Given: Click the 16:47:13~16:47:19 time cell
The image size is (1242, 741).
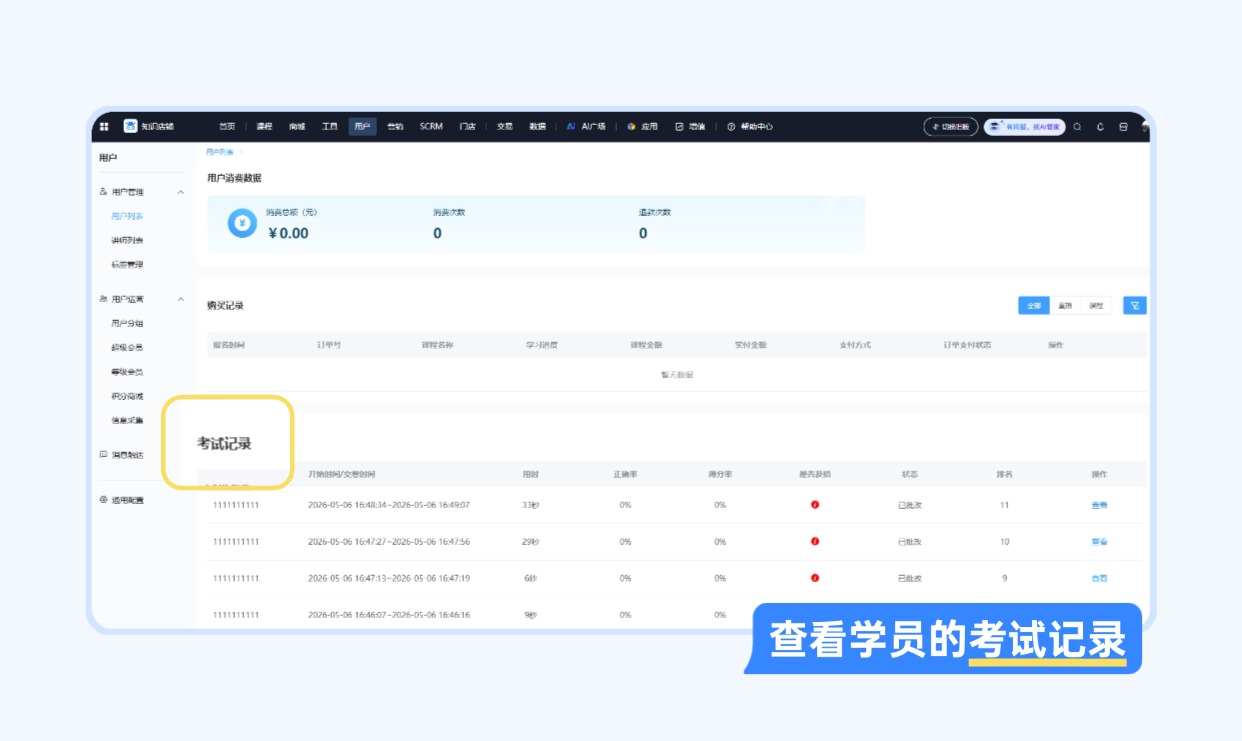Looking at the screenshot, I should pos(389,578).
